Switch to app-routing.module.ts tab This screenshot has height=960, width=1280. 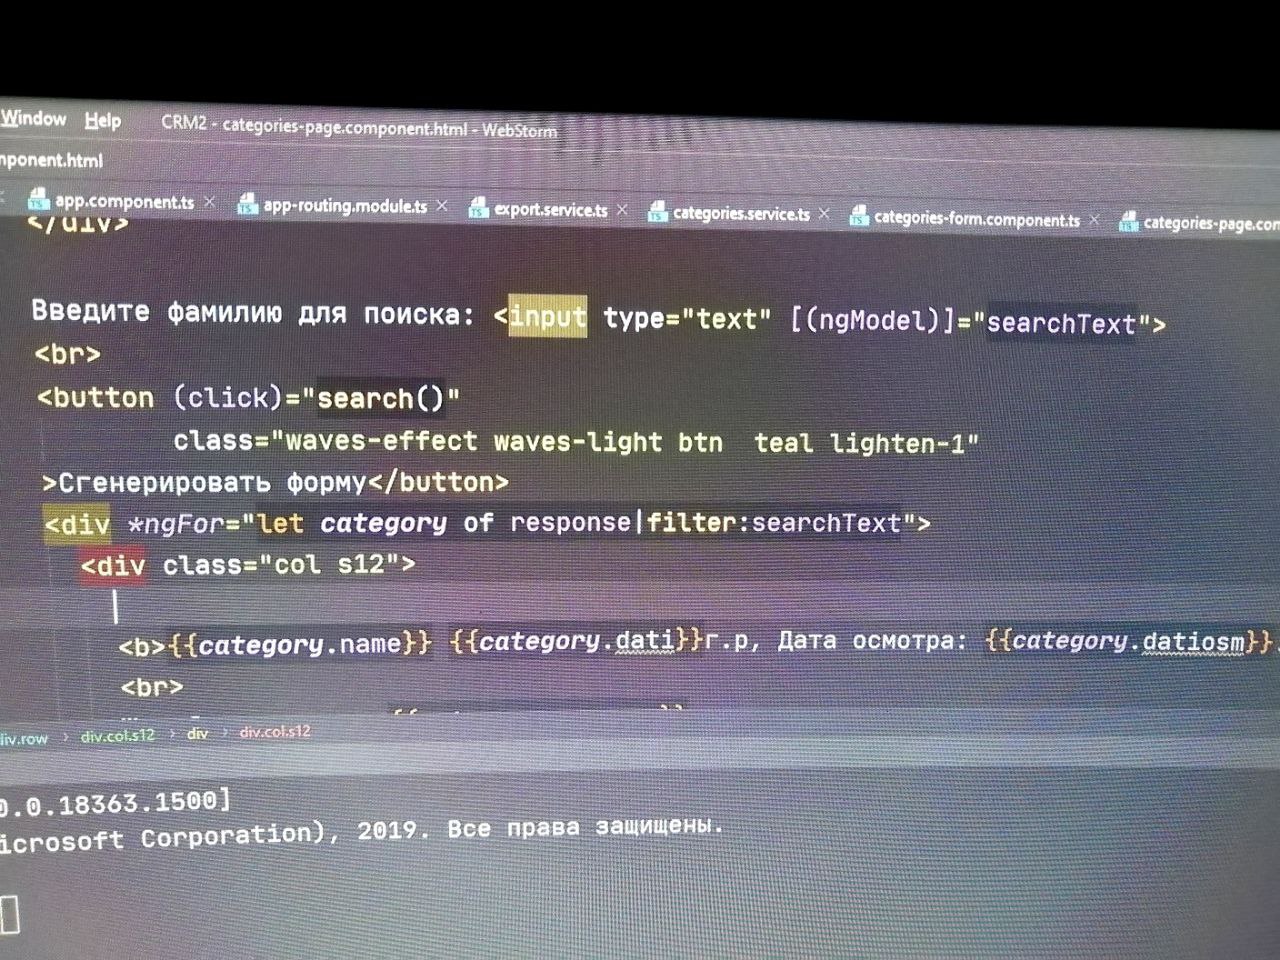point(345,206)
